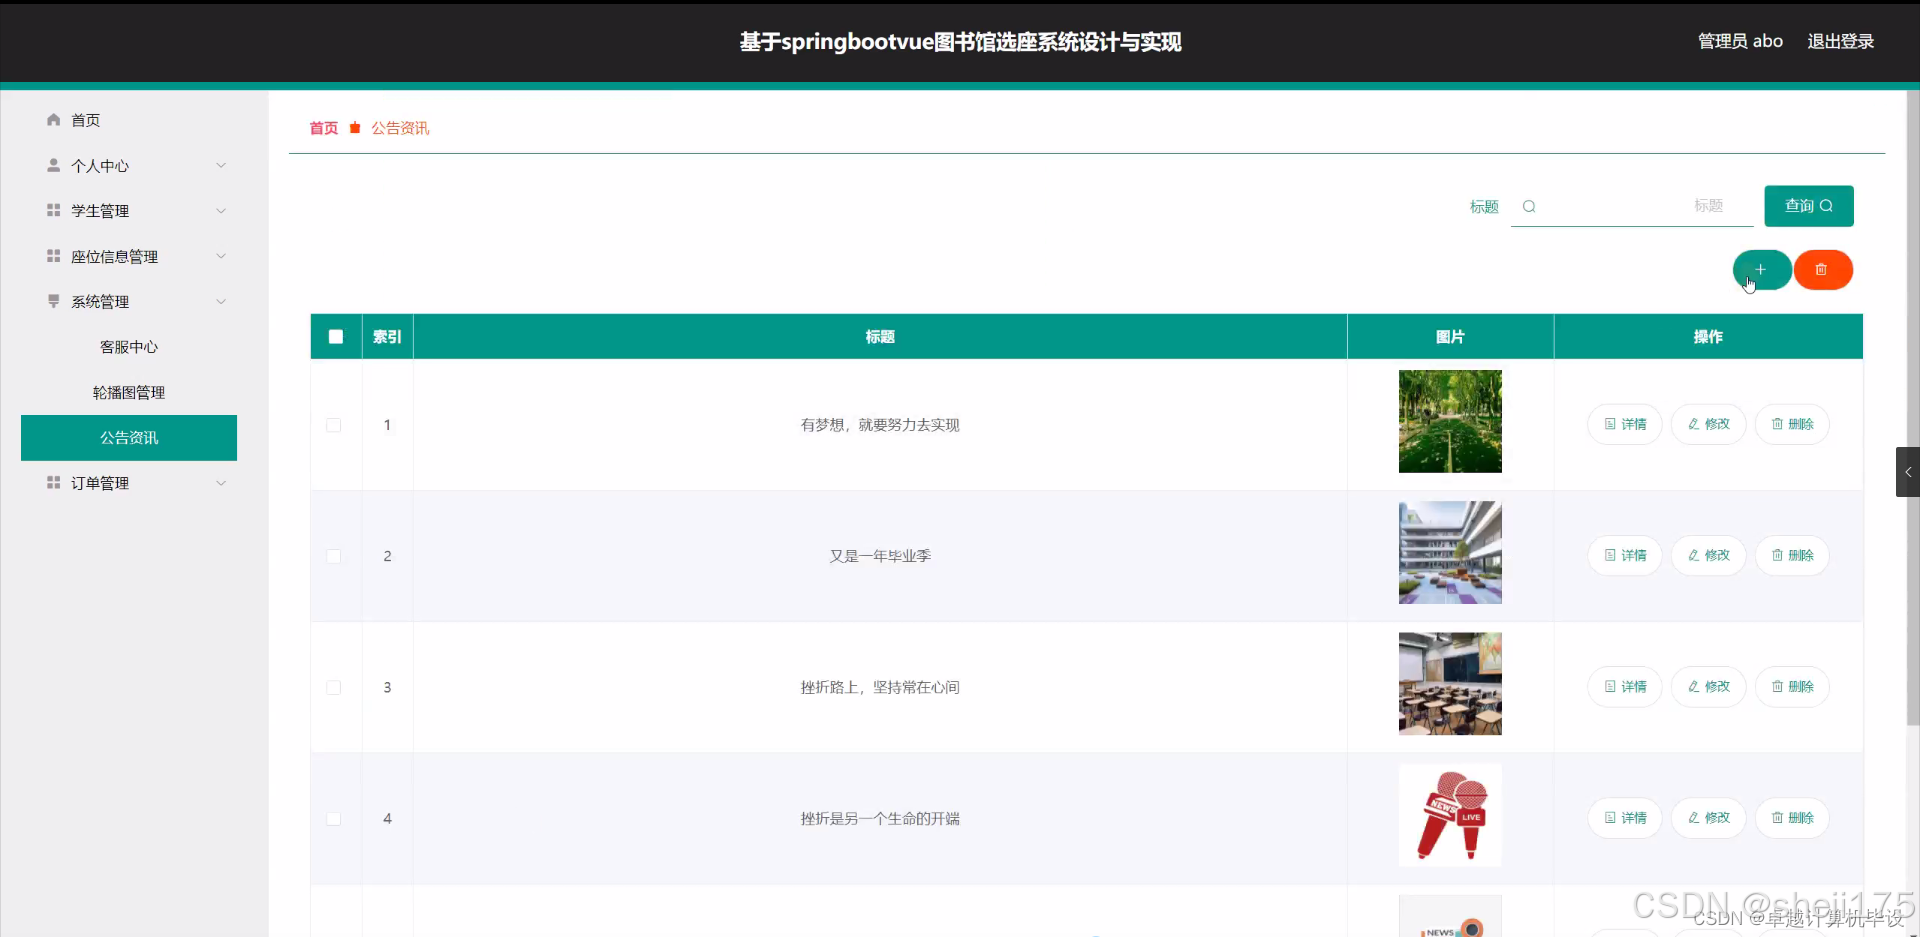
Task: Open 轮播图管理 in the sidebar
Action: (128, 392)
